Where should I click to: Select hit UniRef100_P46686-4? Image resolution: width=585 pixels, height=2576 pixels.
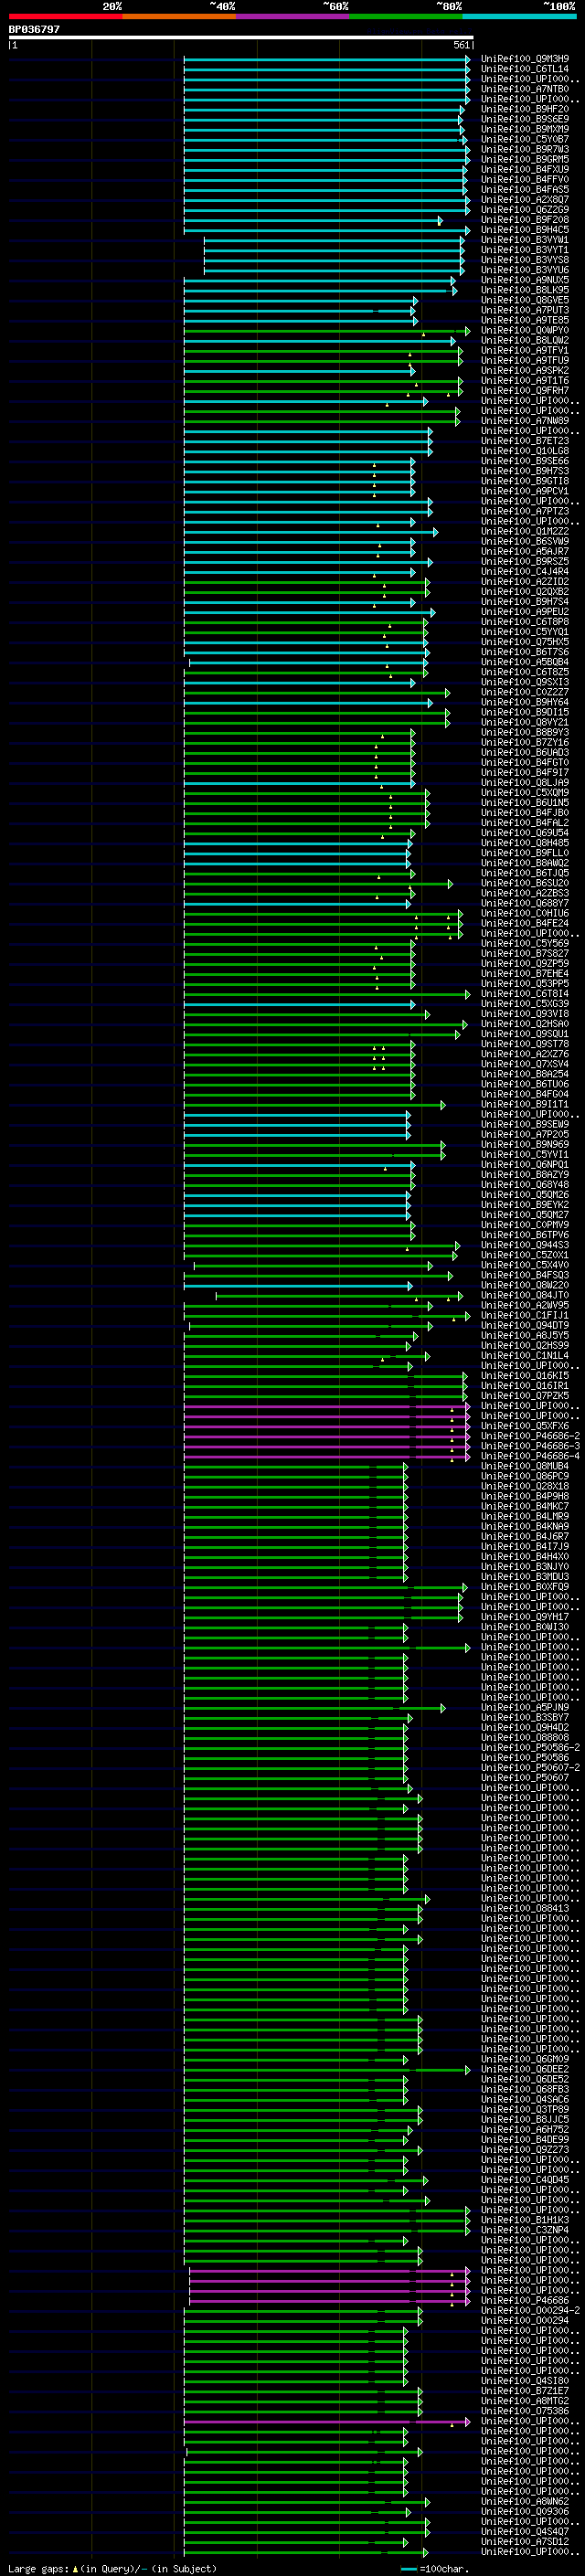tap(530, 1456)
